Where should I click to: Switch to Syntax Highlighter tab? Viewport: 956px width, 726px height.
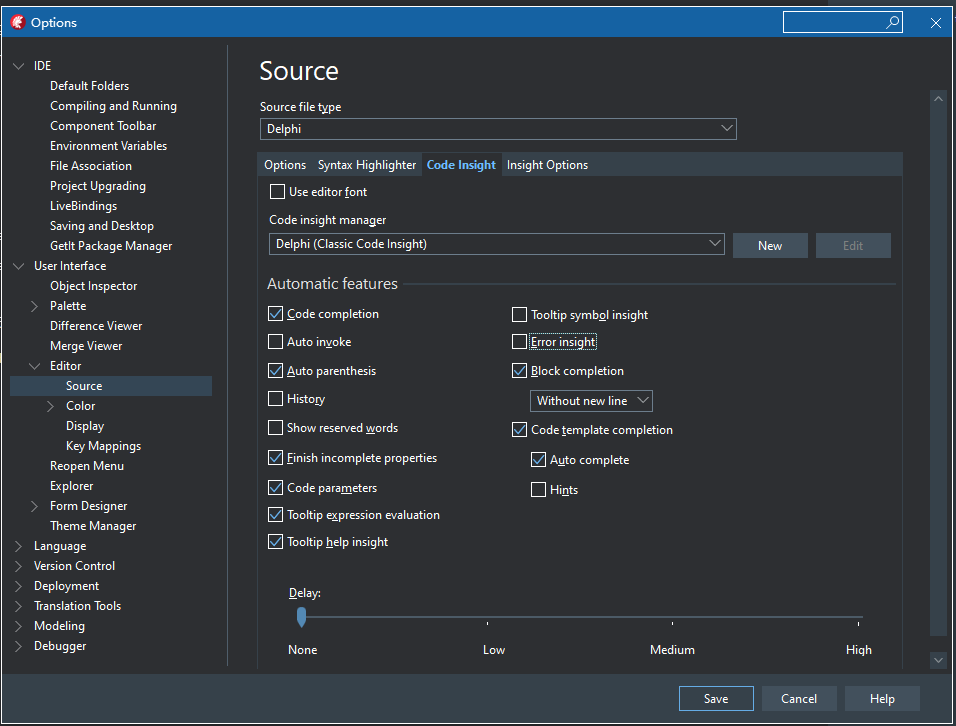click(367, 165)
